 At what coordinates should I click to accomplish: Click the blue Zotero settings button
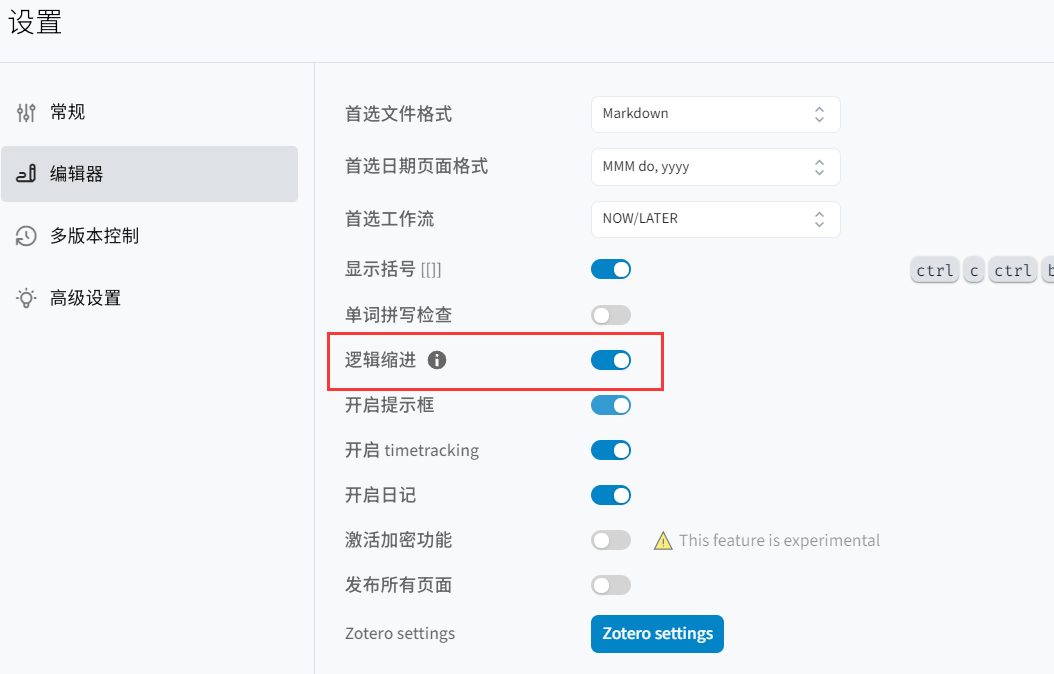657,634
